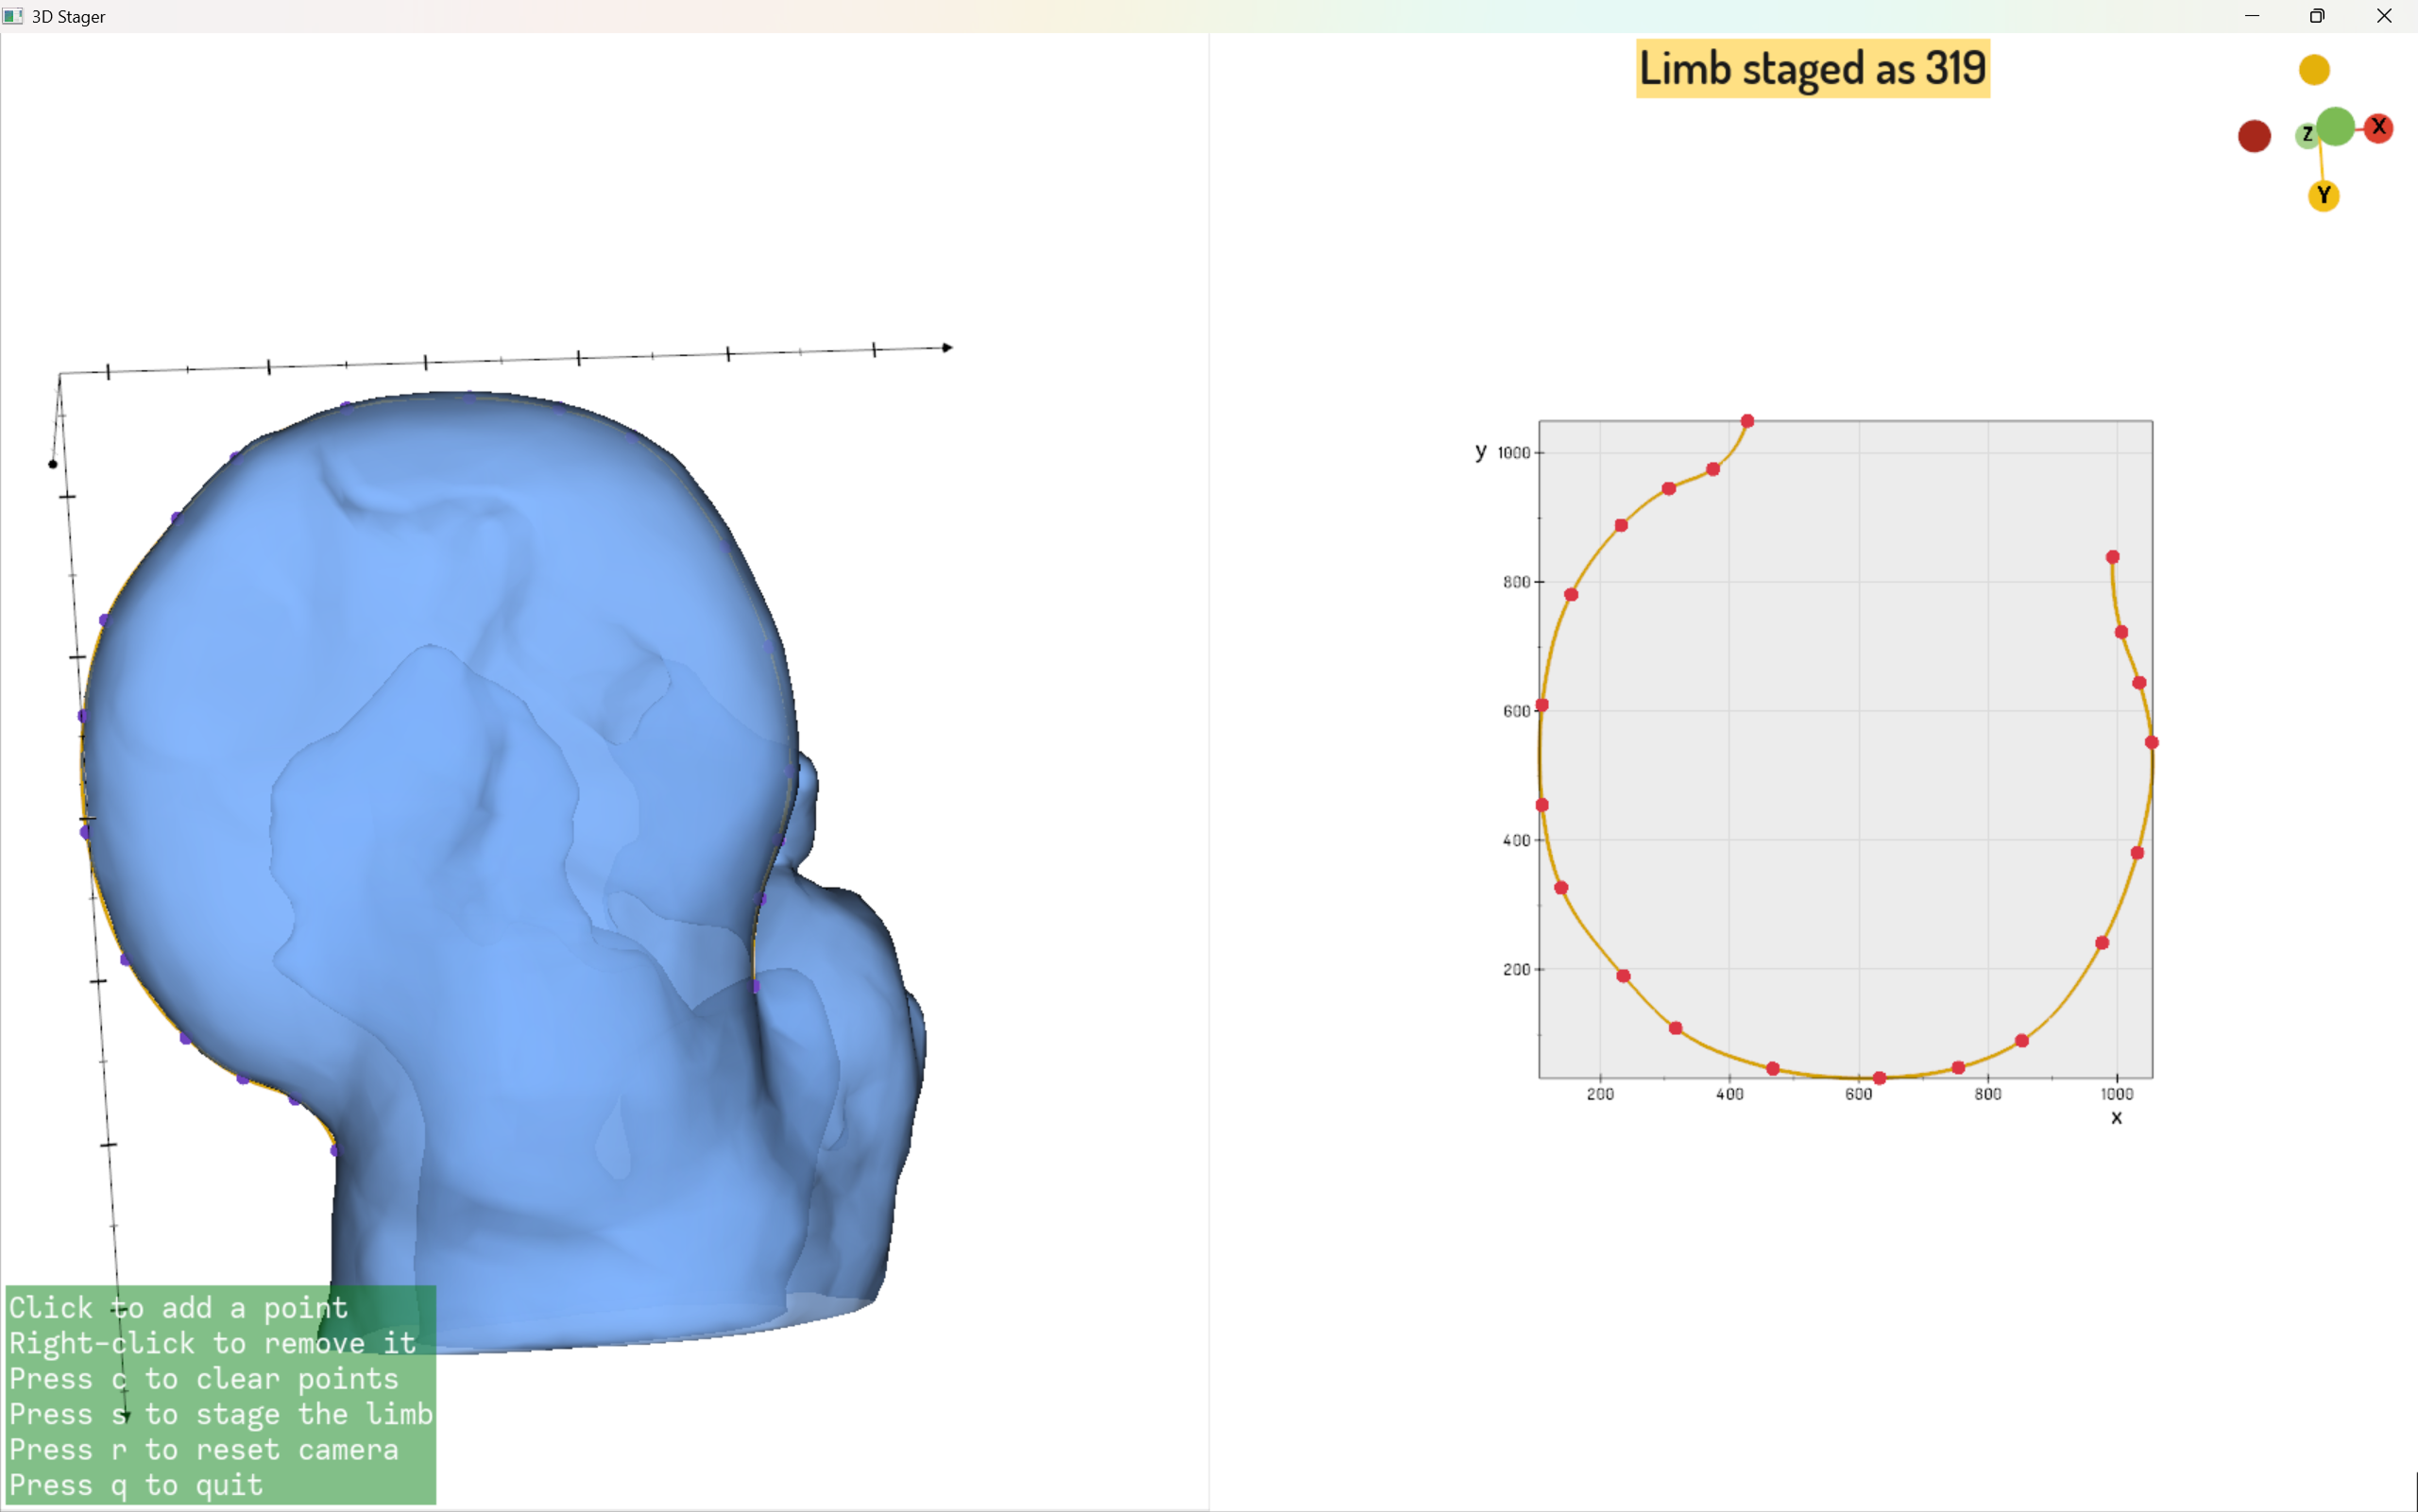Screen dimensions: 2418x1512
Task: Click the yellow Y axis gizmo handle
Action: pos(2323,195)
